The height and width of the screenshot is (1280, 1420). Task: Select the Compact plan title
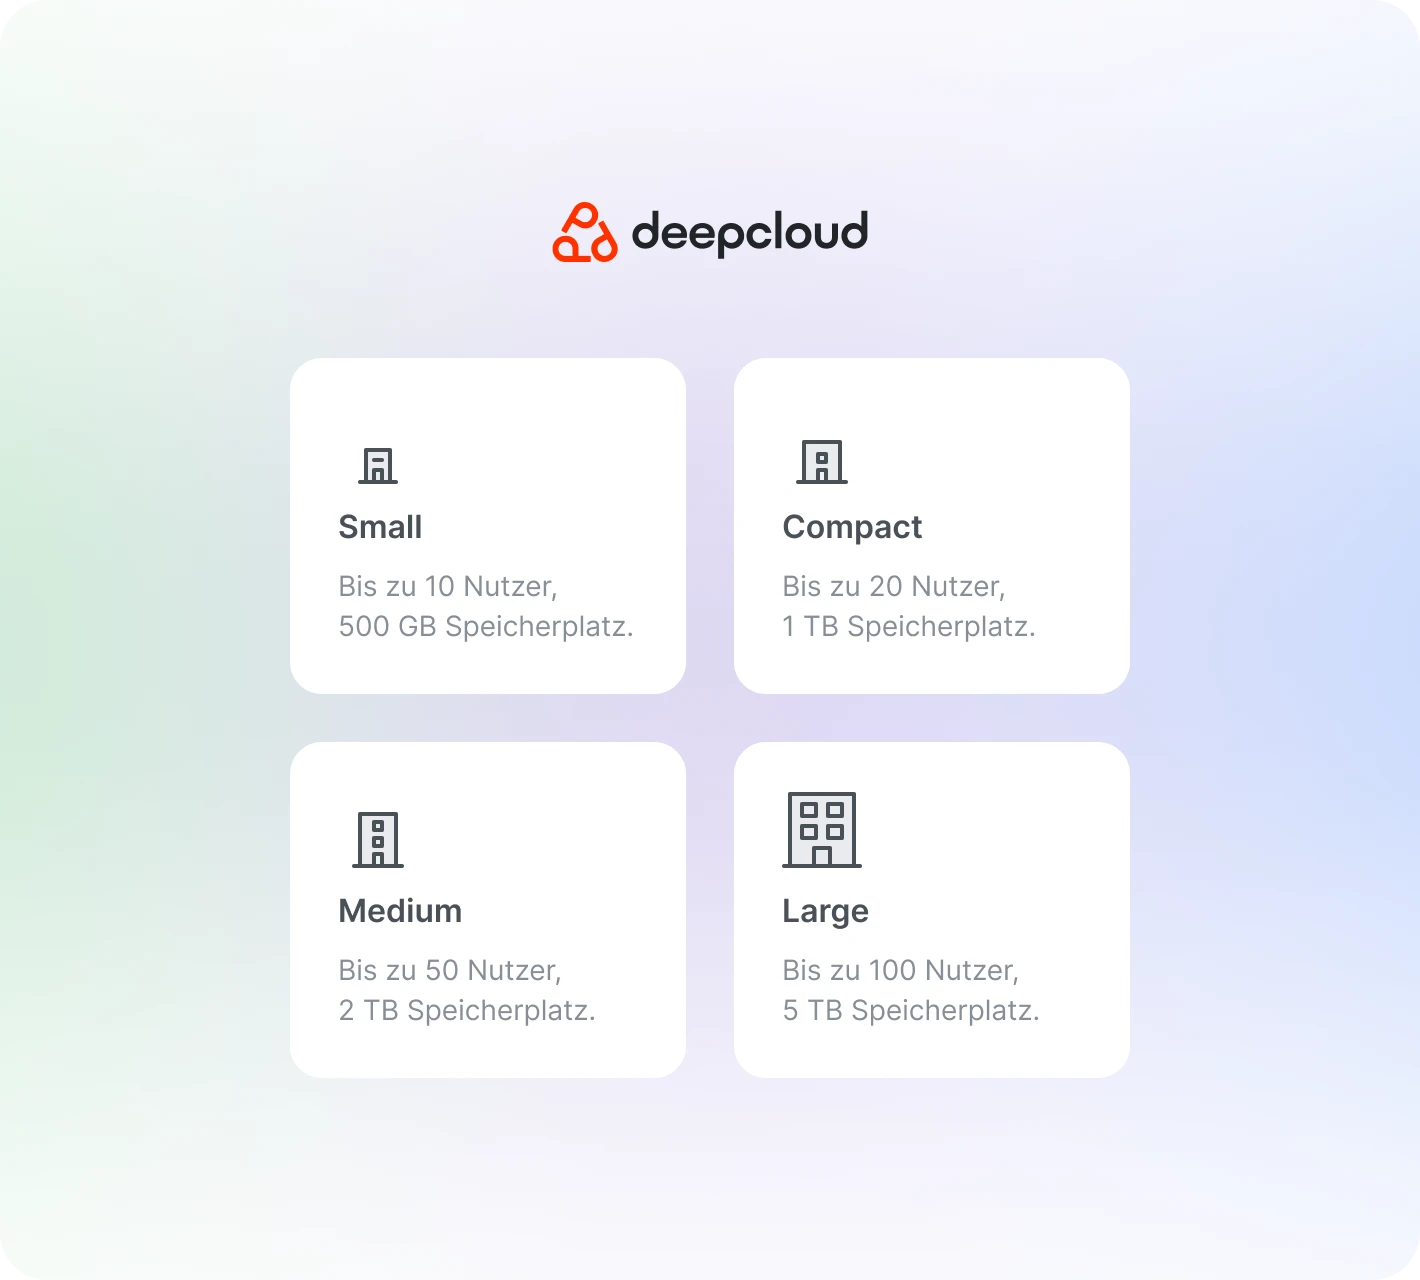852,527
